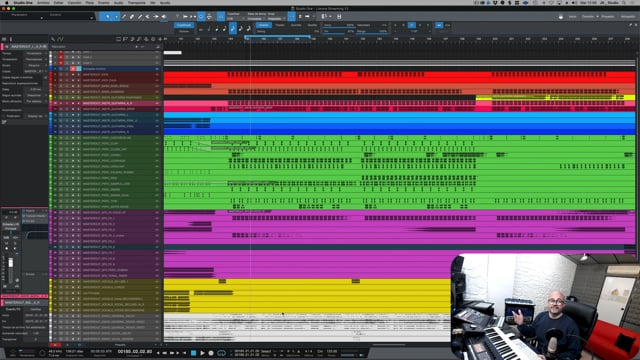Screen dimensions: 640x360
Task: Select the Split tool in toolbar
Action: point(124,17)
